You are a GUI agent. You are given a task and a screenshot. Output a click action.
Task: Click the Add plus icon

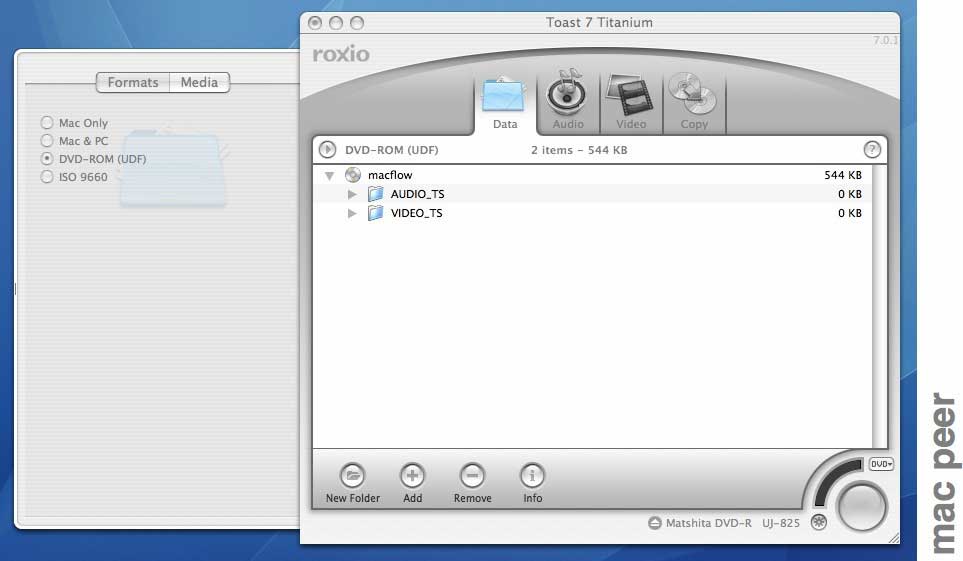[412, 475]
